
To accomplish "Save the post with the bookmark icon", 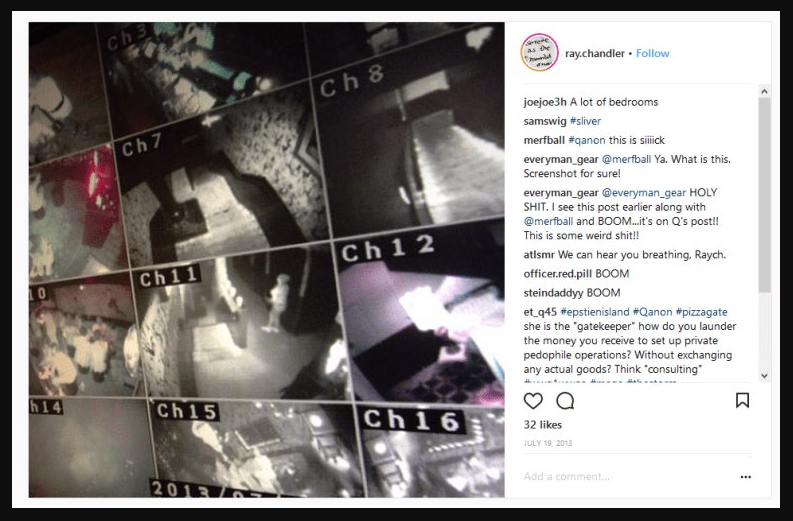I will tap(742, 400).
